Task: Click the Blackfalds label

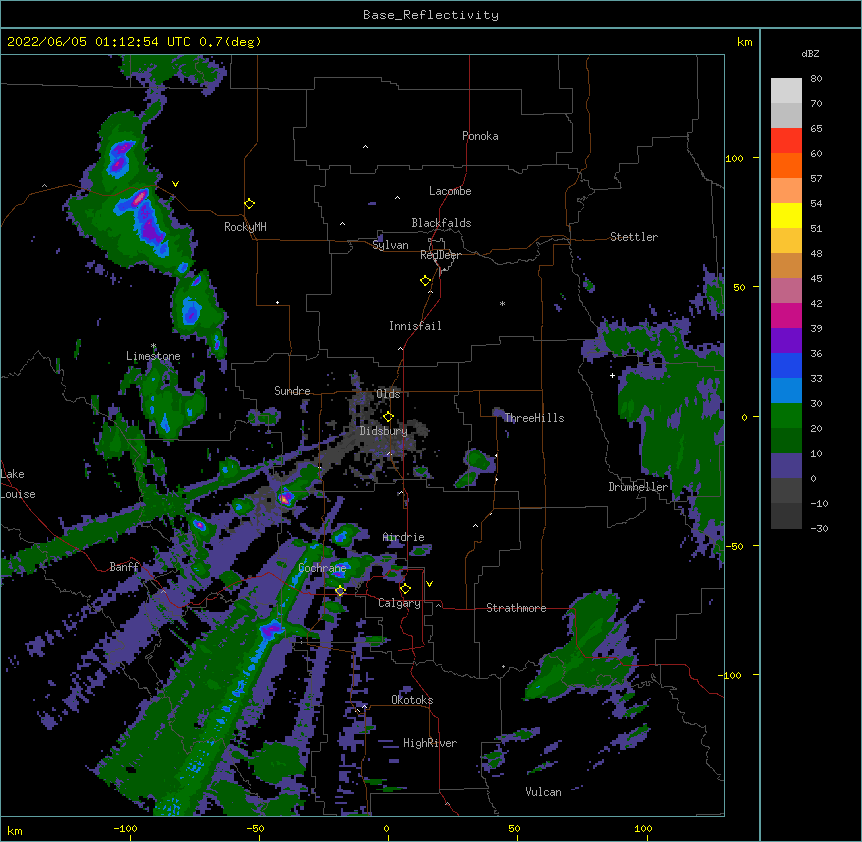Action: pos(441,223)
